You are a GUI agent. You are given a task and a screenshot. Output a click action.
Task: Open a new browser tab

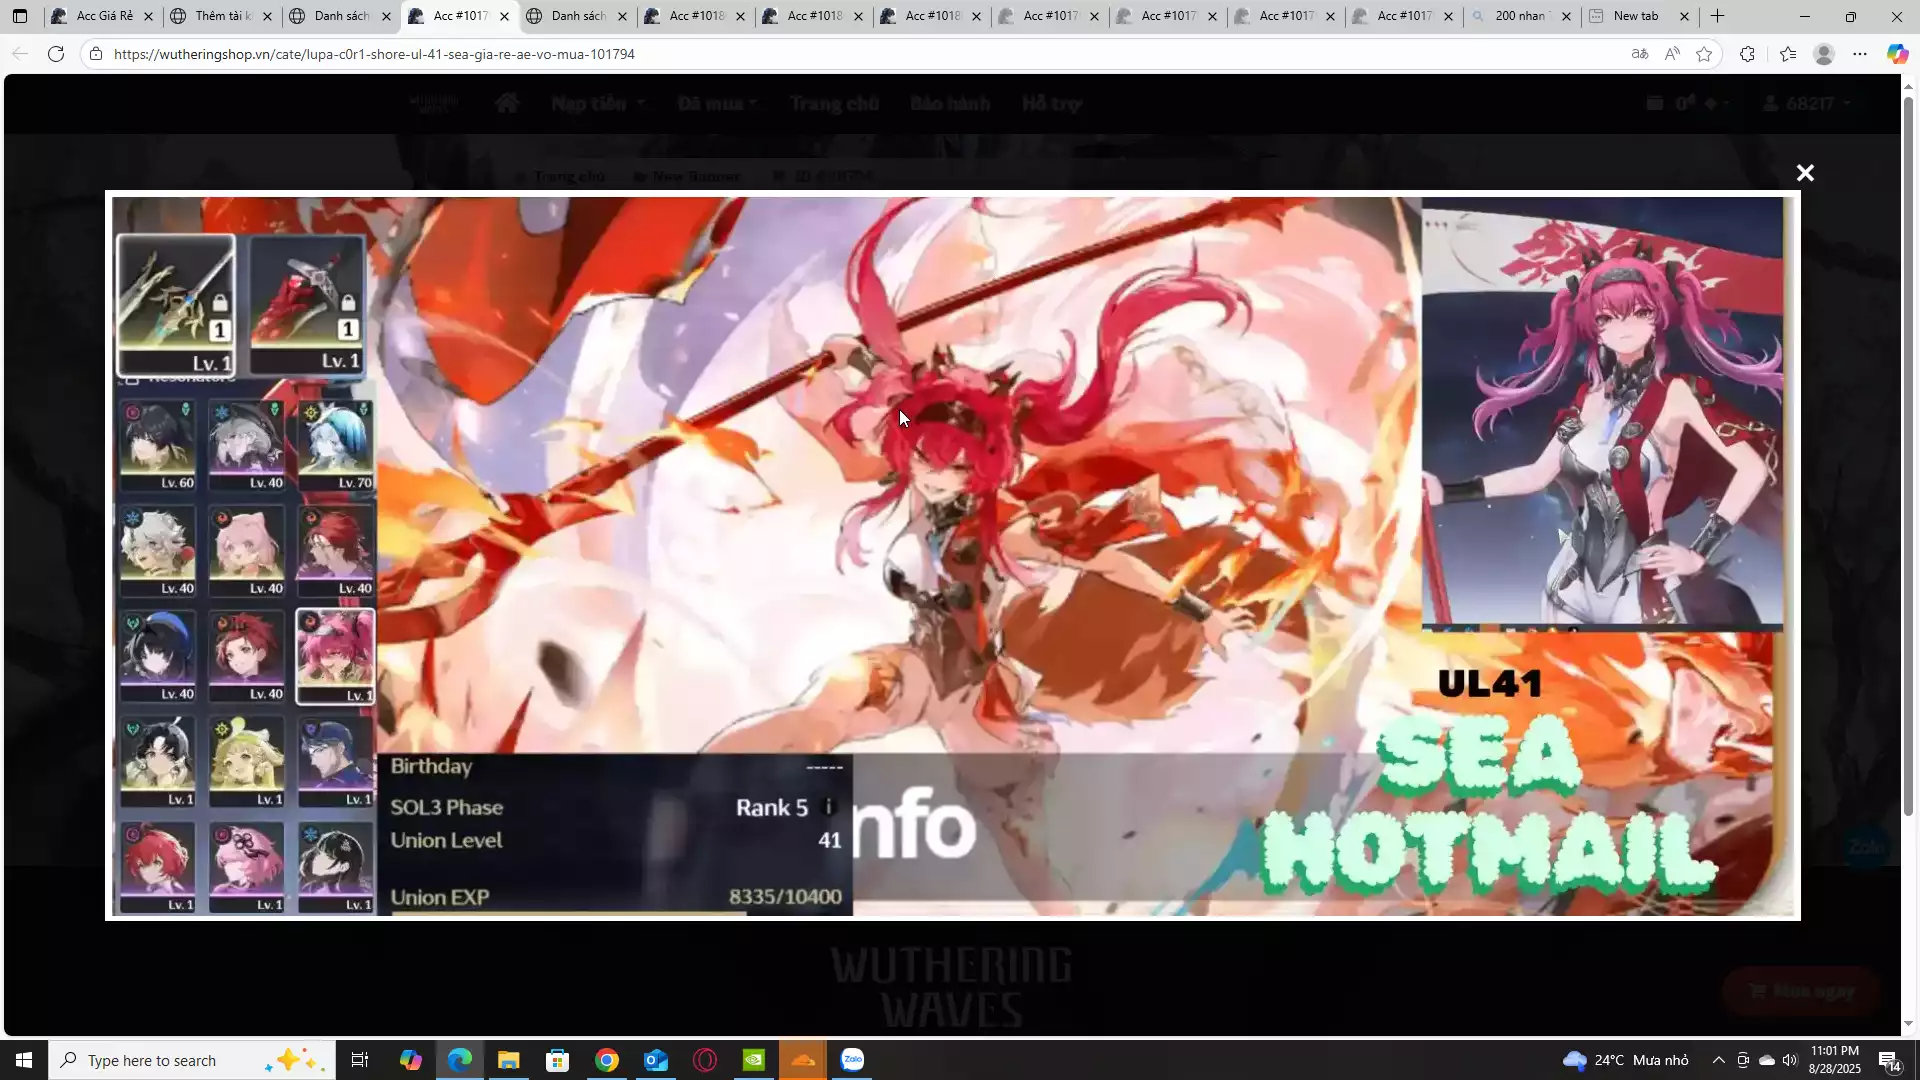1718,16
